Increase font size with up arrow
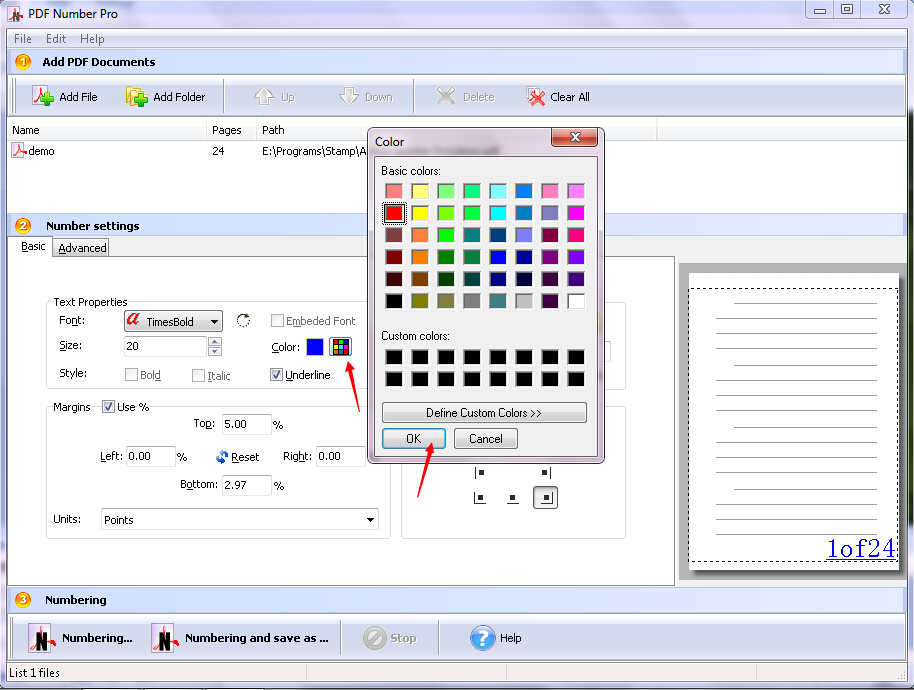 point(215,342)
